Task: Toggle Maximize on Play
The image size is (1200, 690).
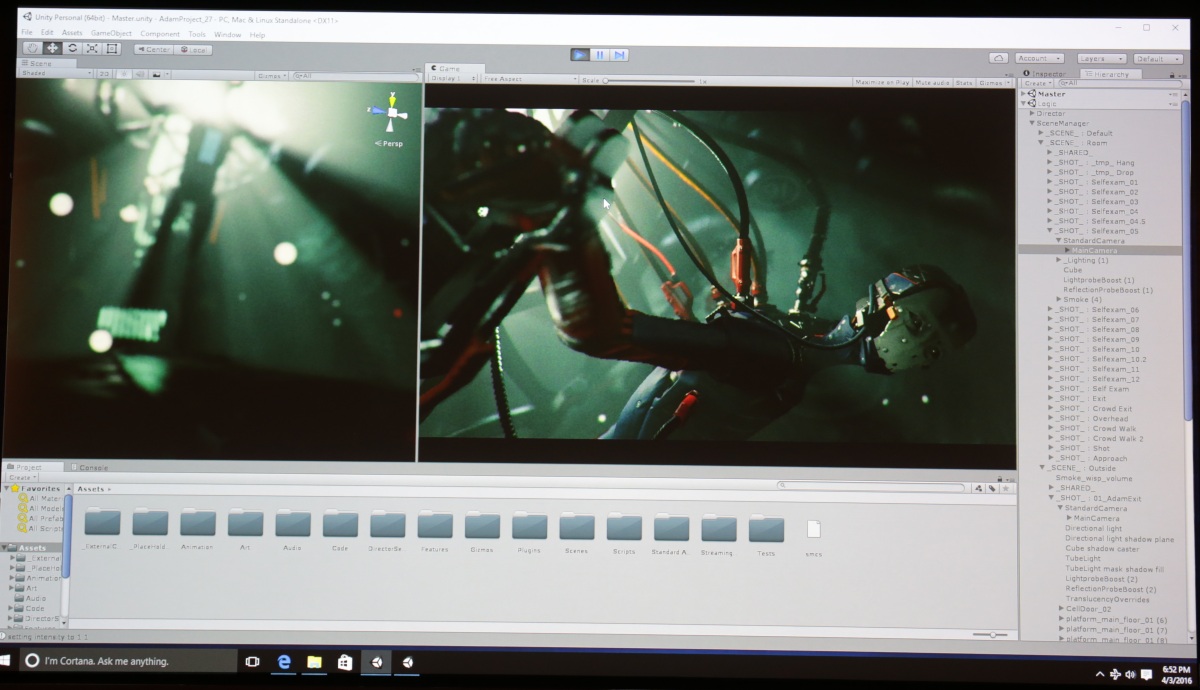Action: [882, 82]
